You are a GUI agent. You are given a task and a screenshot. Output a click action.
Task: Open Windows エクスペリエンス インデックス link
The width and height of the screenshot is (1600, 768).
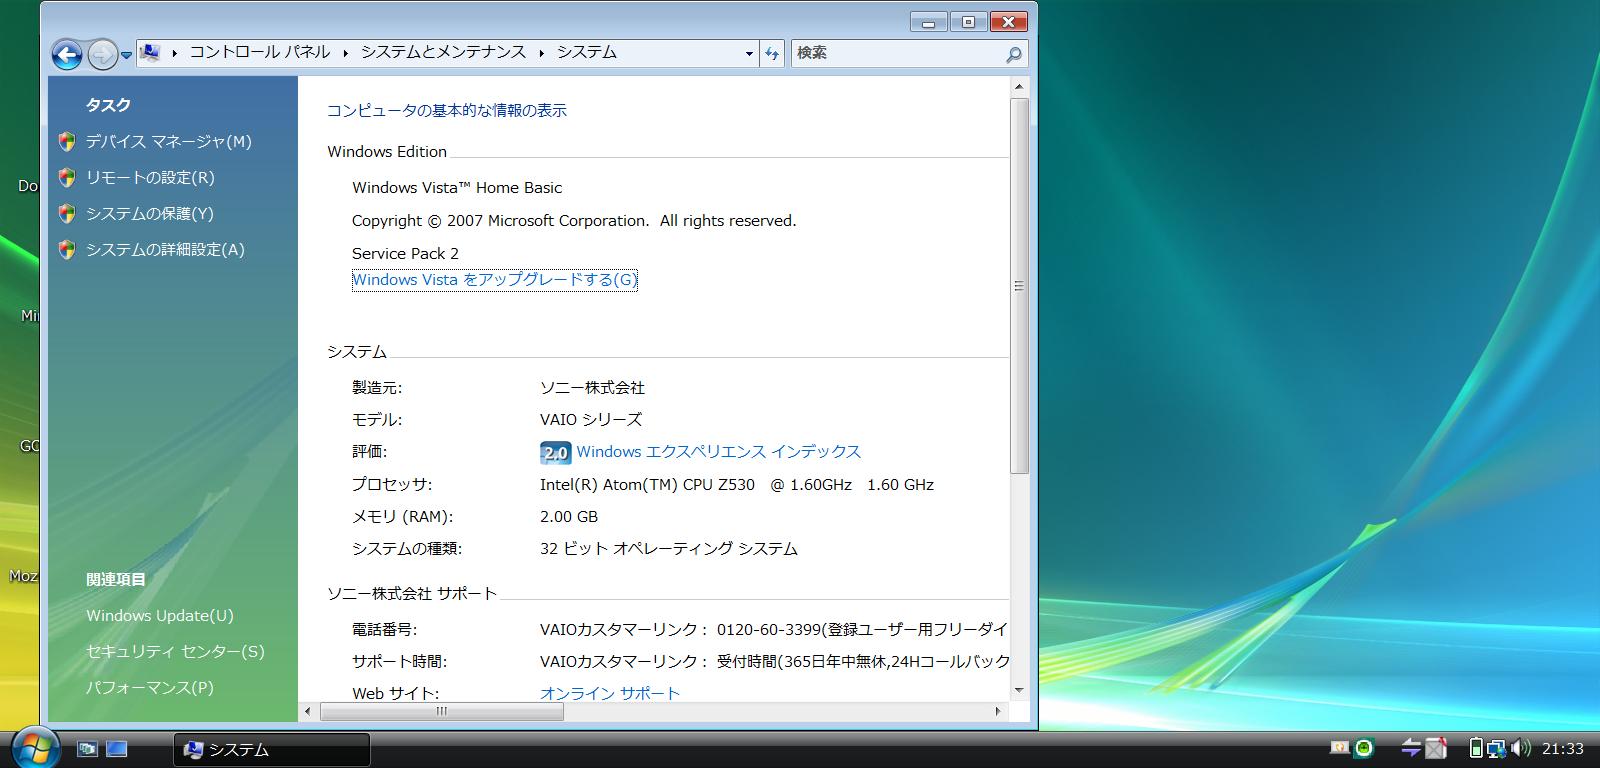click(x=718, y=452)
